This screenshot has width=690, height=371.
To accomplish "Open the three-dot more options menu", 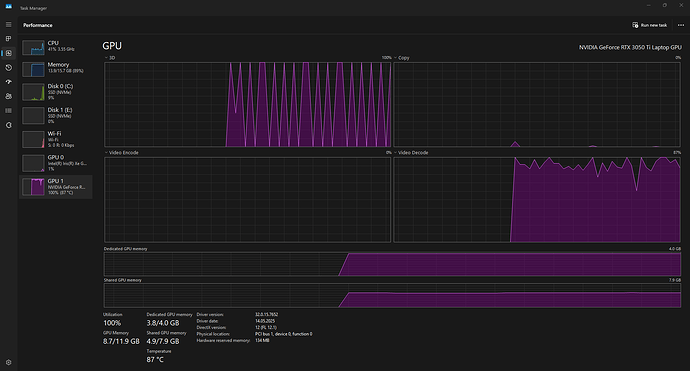I will coord(681,25).
